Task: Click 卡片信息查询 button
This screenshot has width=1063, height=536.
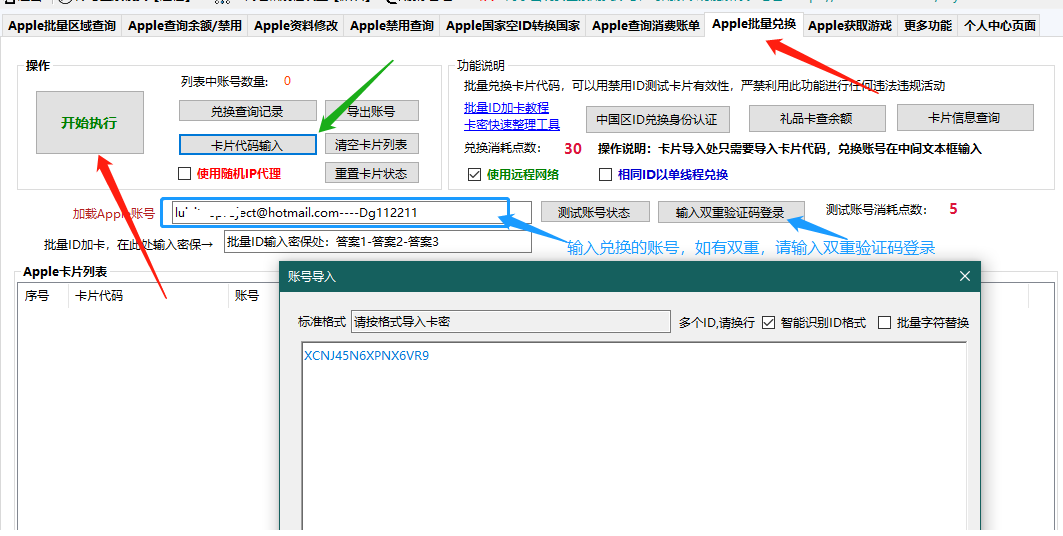Action: 965,118
